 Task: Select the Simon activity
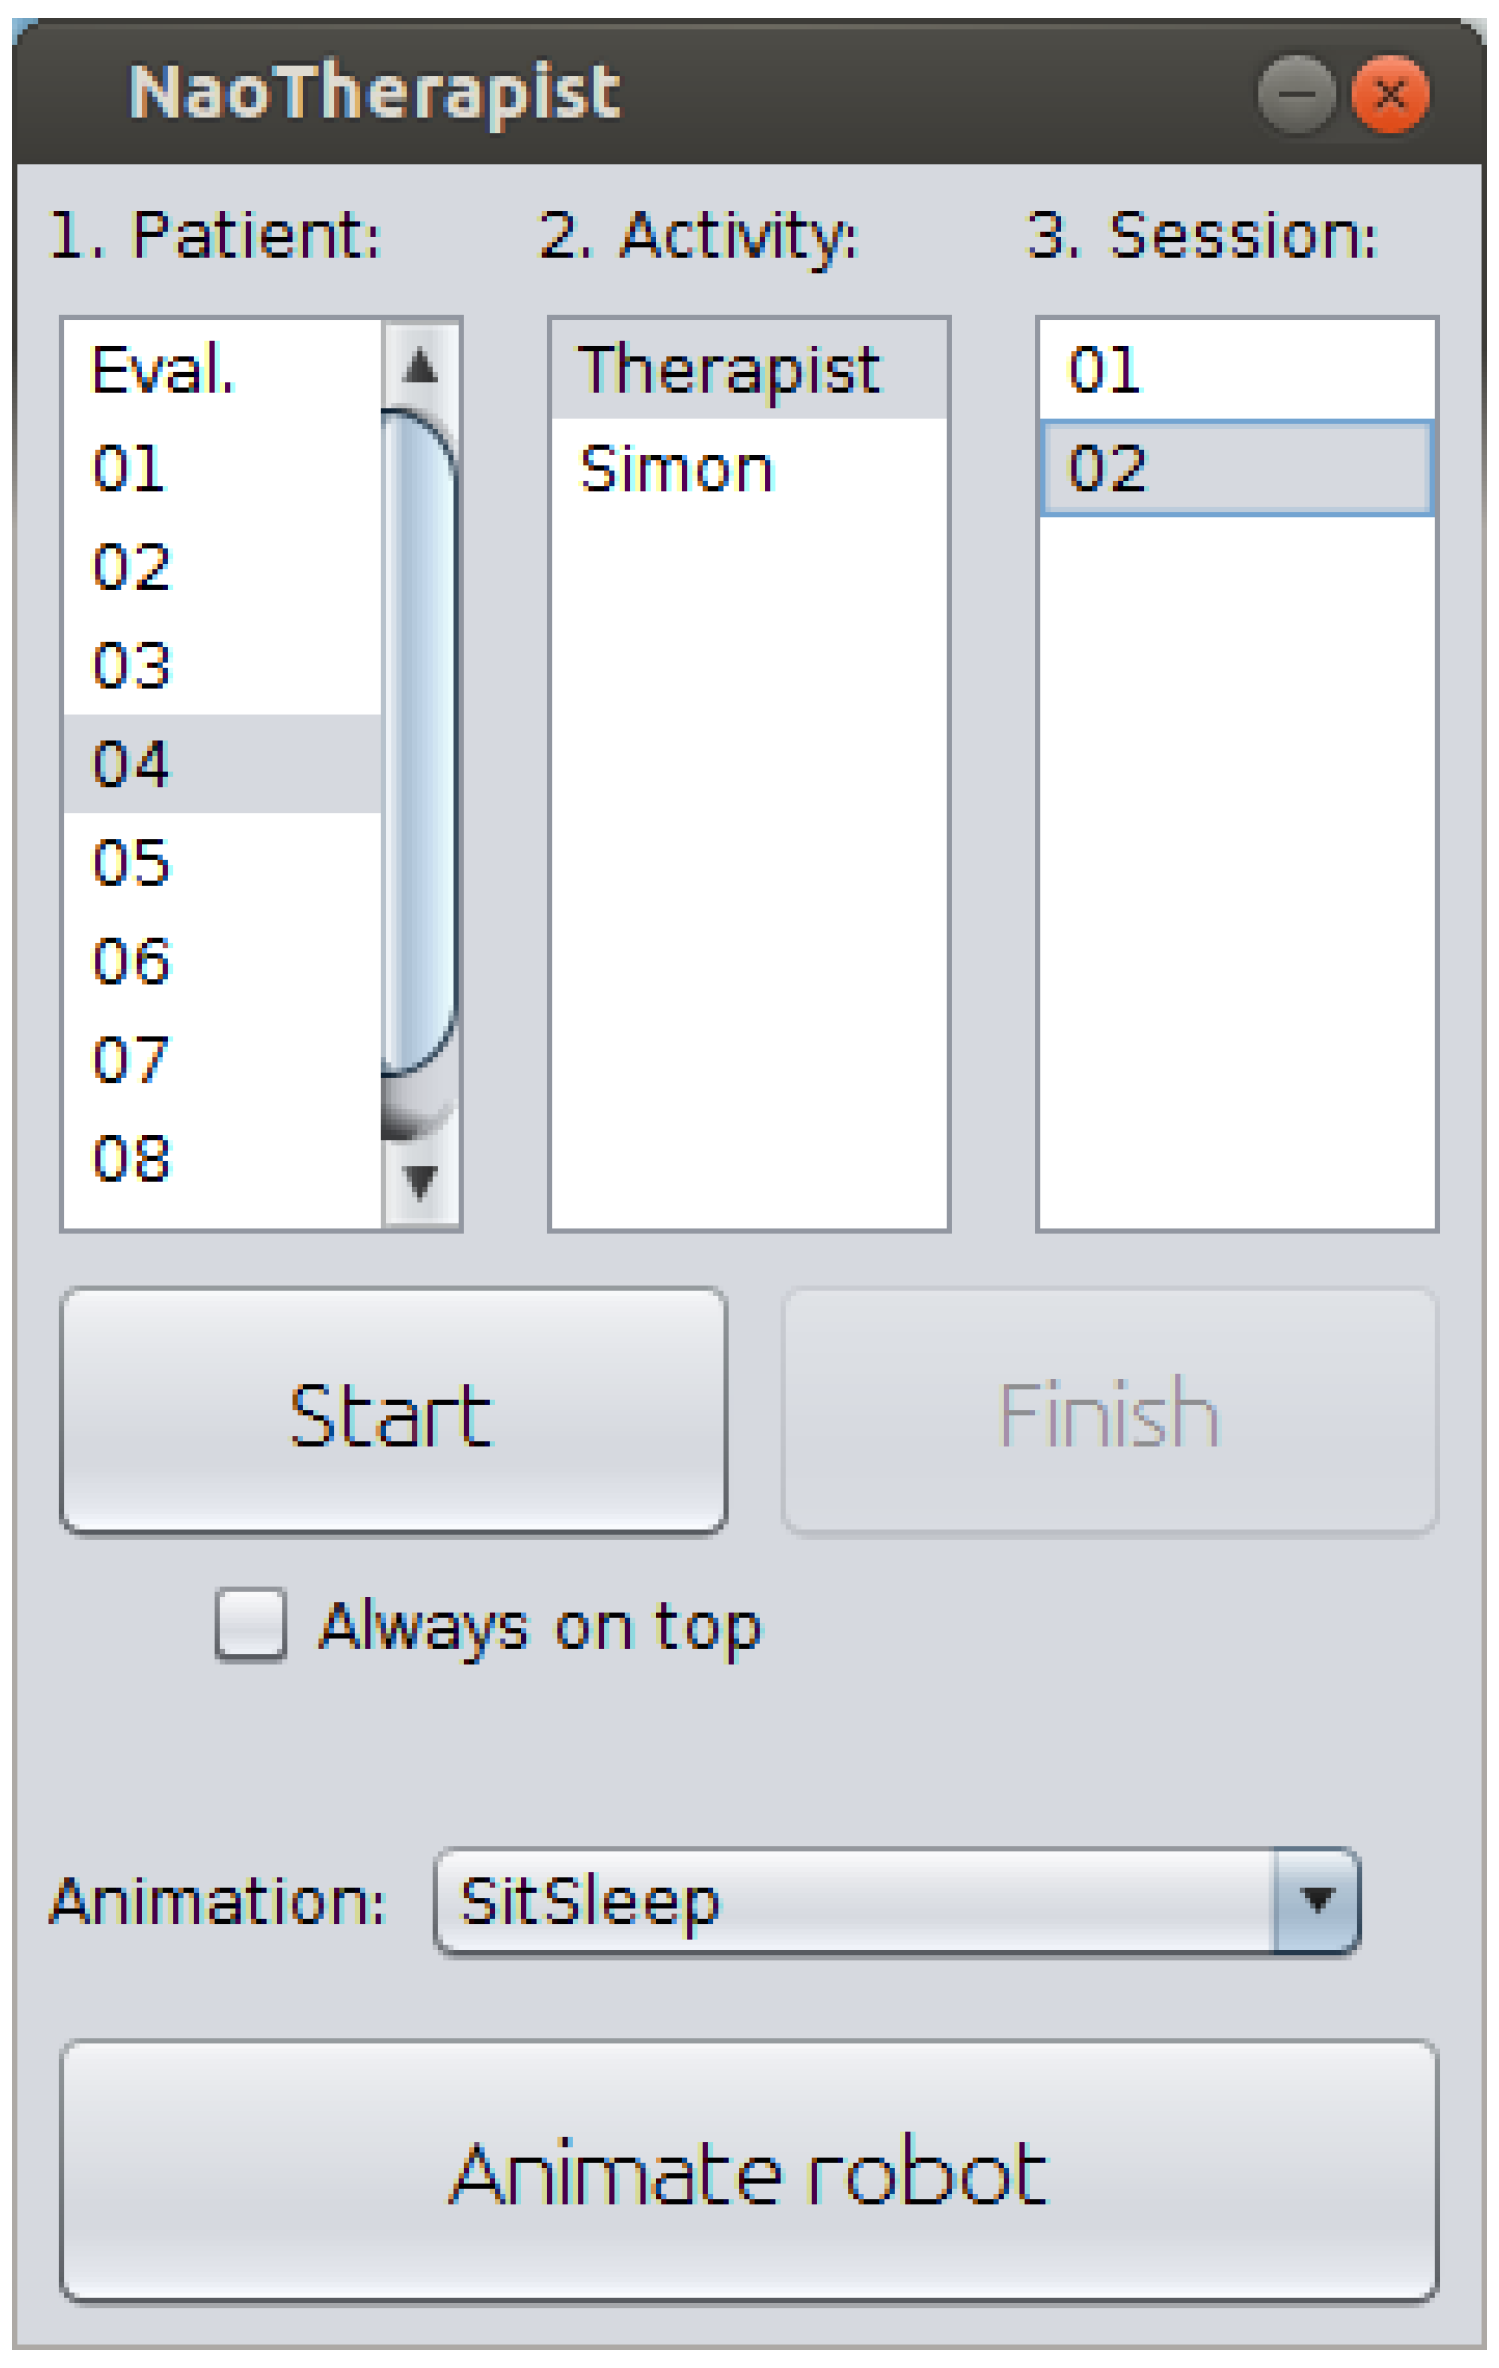pyautogui.click(x=748, y=468)
